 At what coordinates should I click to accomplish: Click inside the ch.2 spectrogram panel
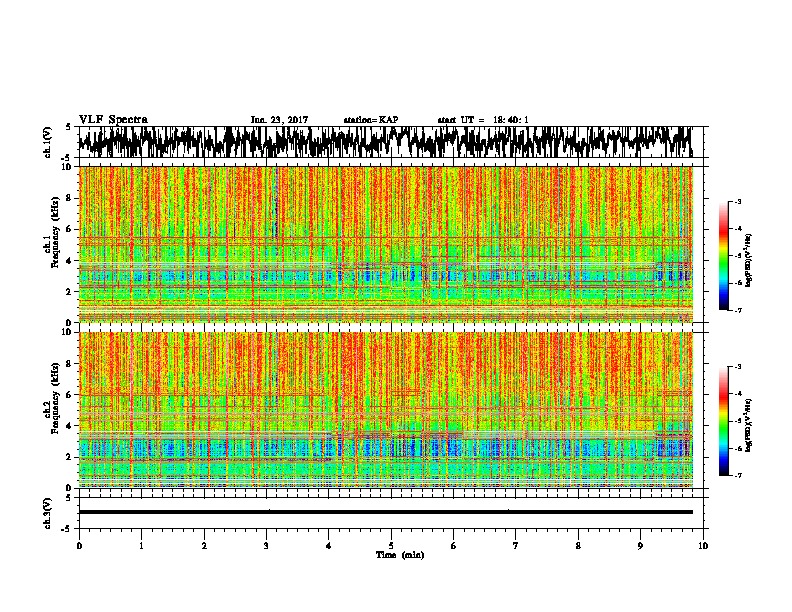[x=386, y=410]
